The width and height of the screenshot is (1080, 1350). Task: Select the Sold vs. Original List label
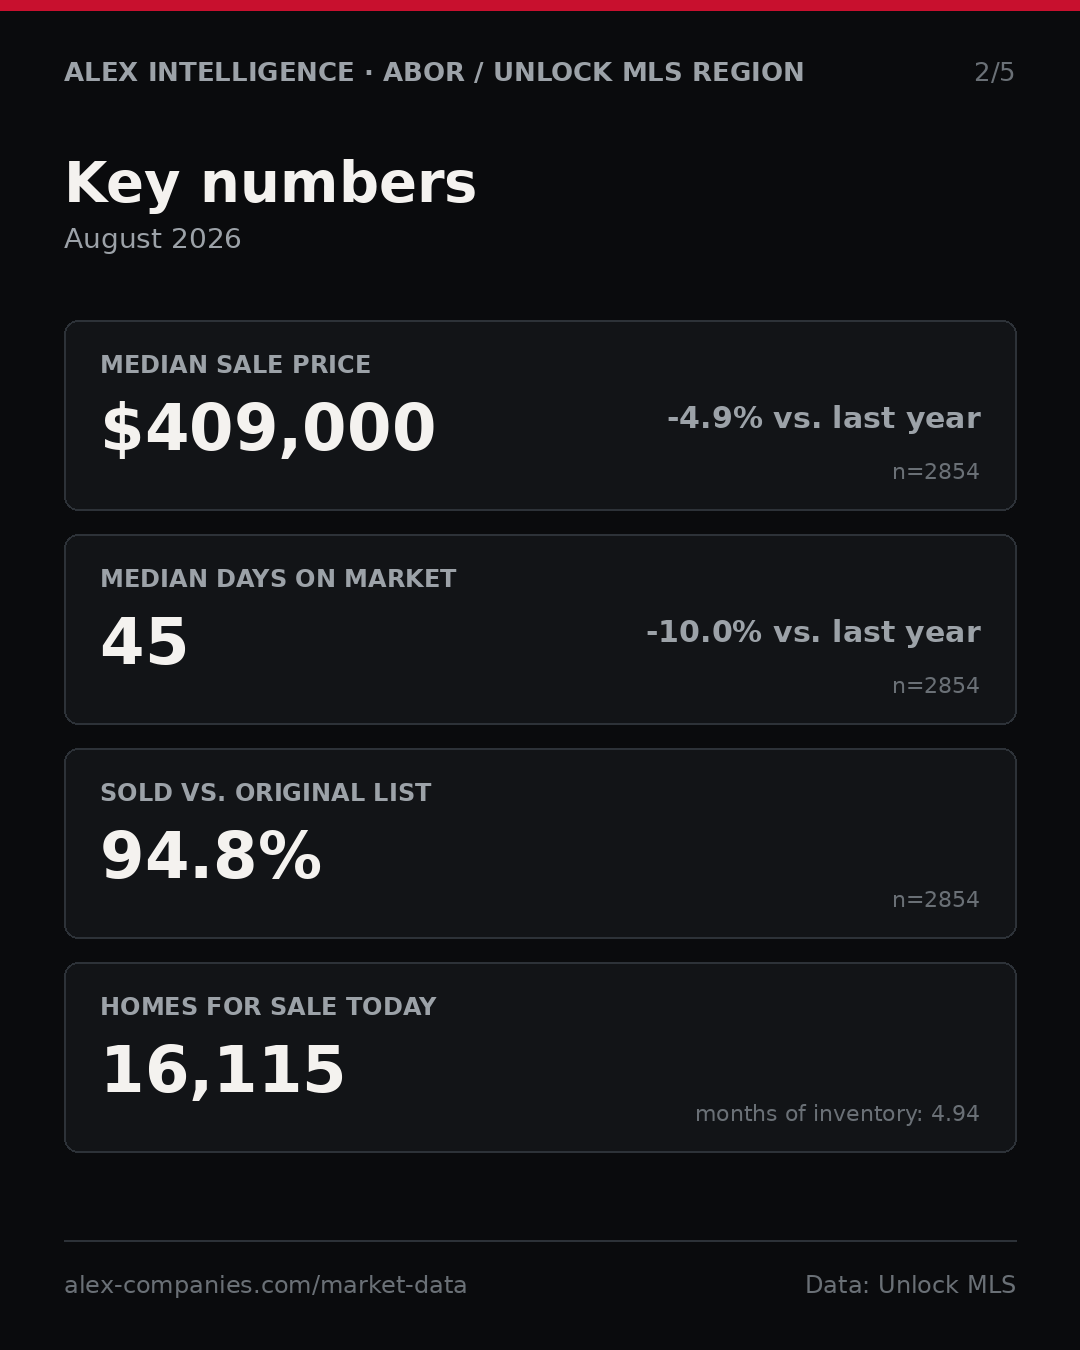point(266,793)
